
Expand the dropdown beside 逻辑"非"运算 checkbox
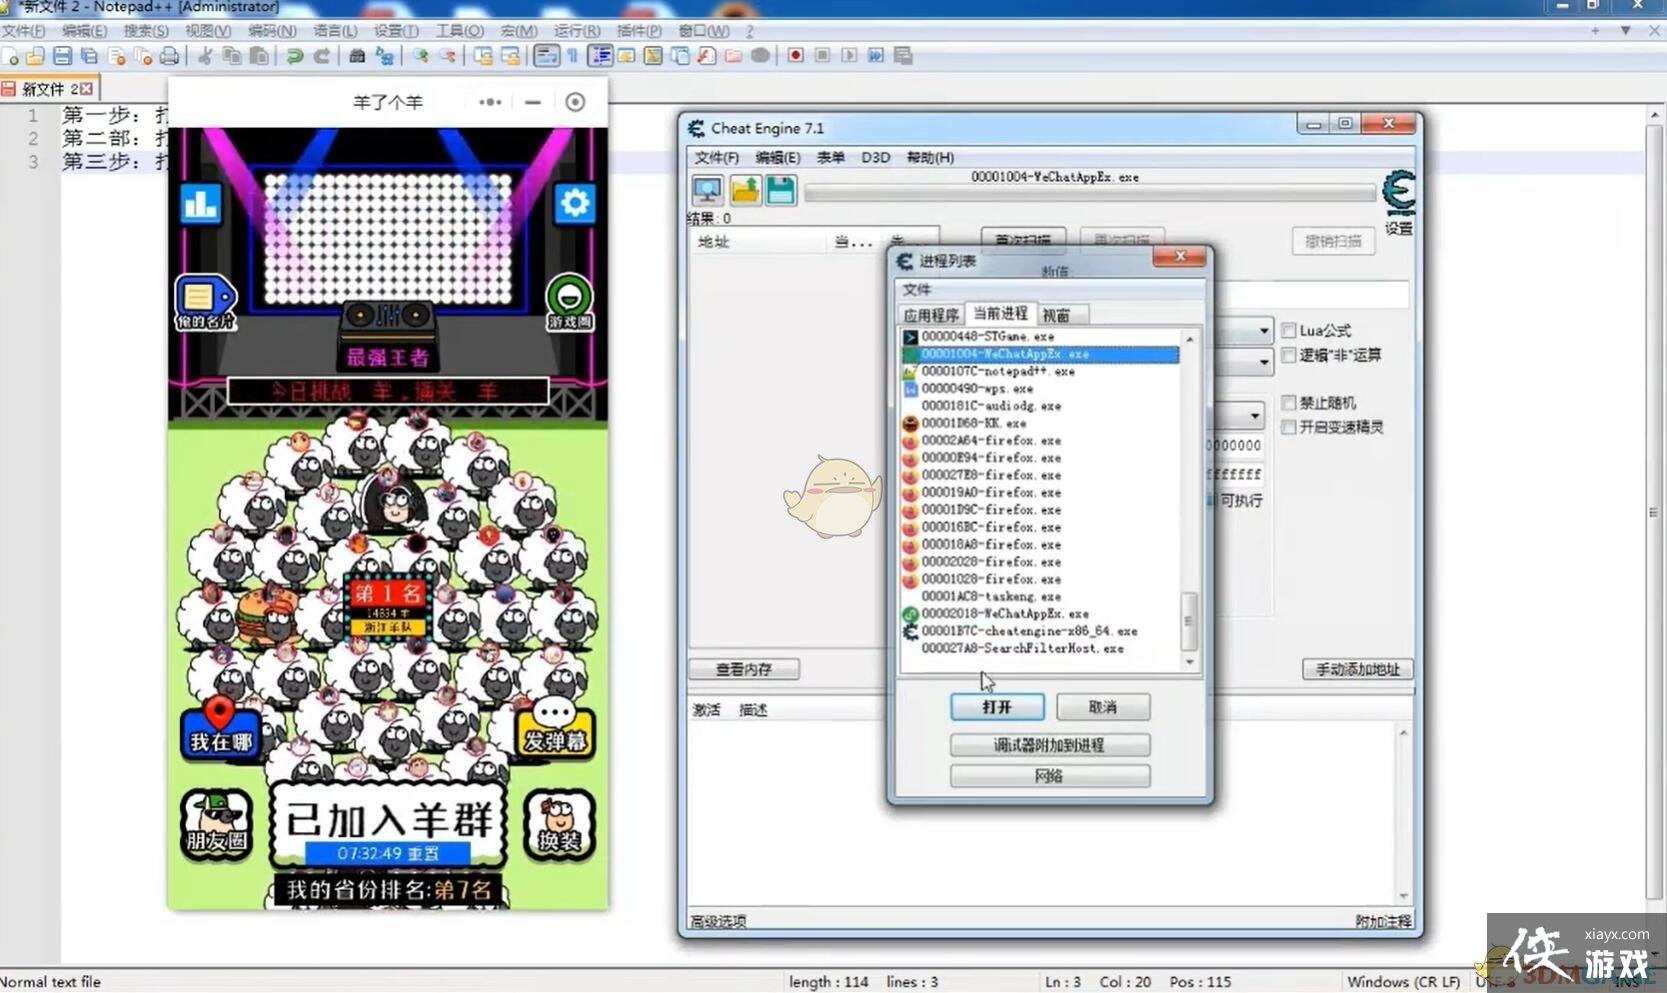click(1263, 361)
